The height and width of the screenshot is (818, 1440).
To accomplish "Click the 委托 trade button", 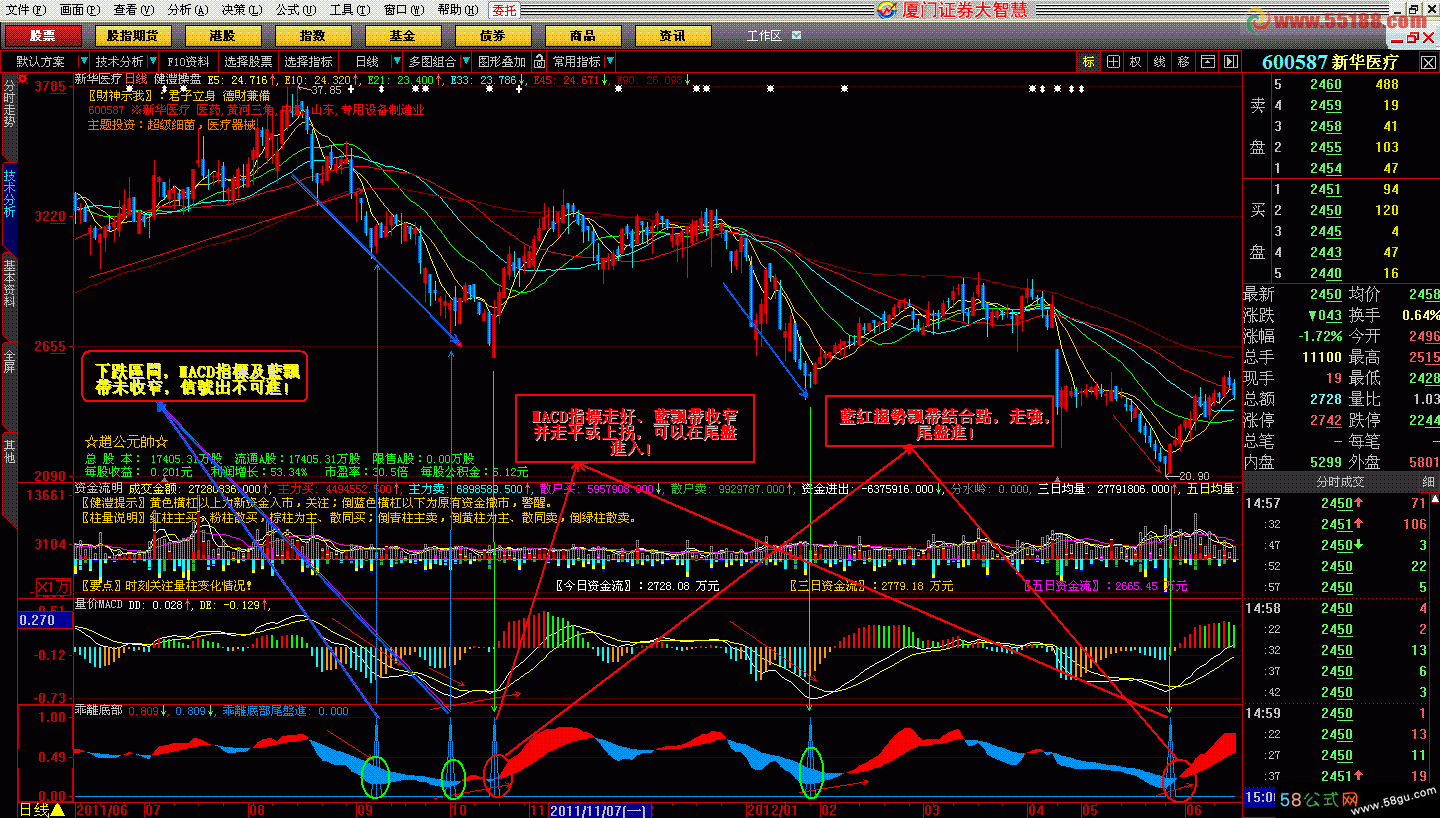I will pos(505,10).
